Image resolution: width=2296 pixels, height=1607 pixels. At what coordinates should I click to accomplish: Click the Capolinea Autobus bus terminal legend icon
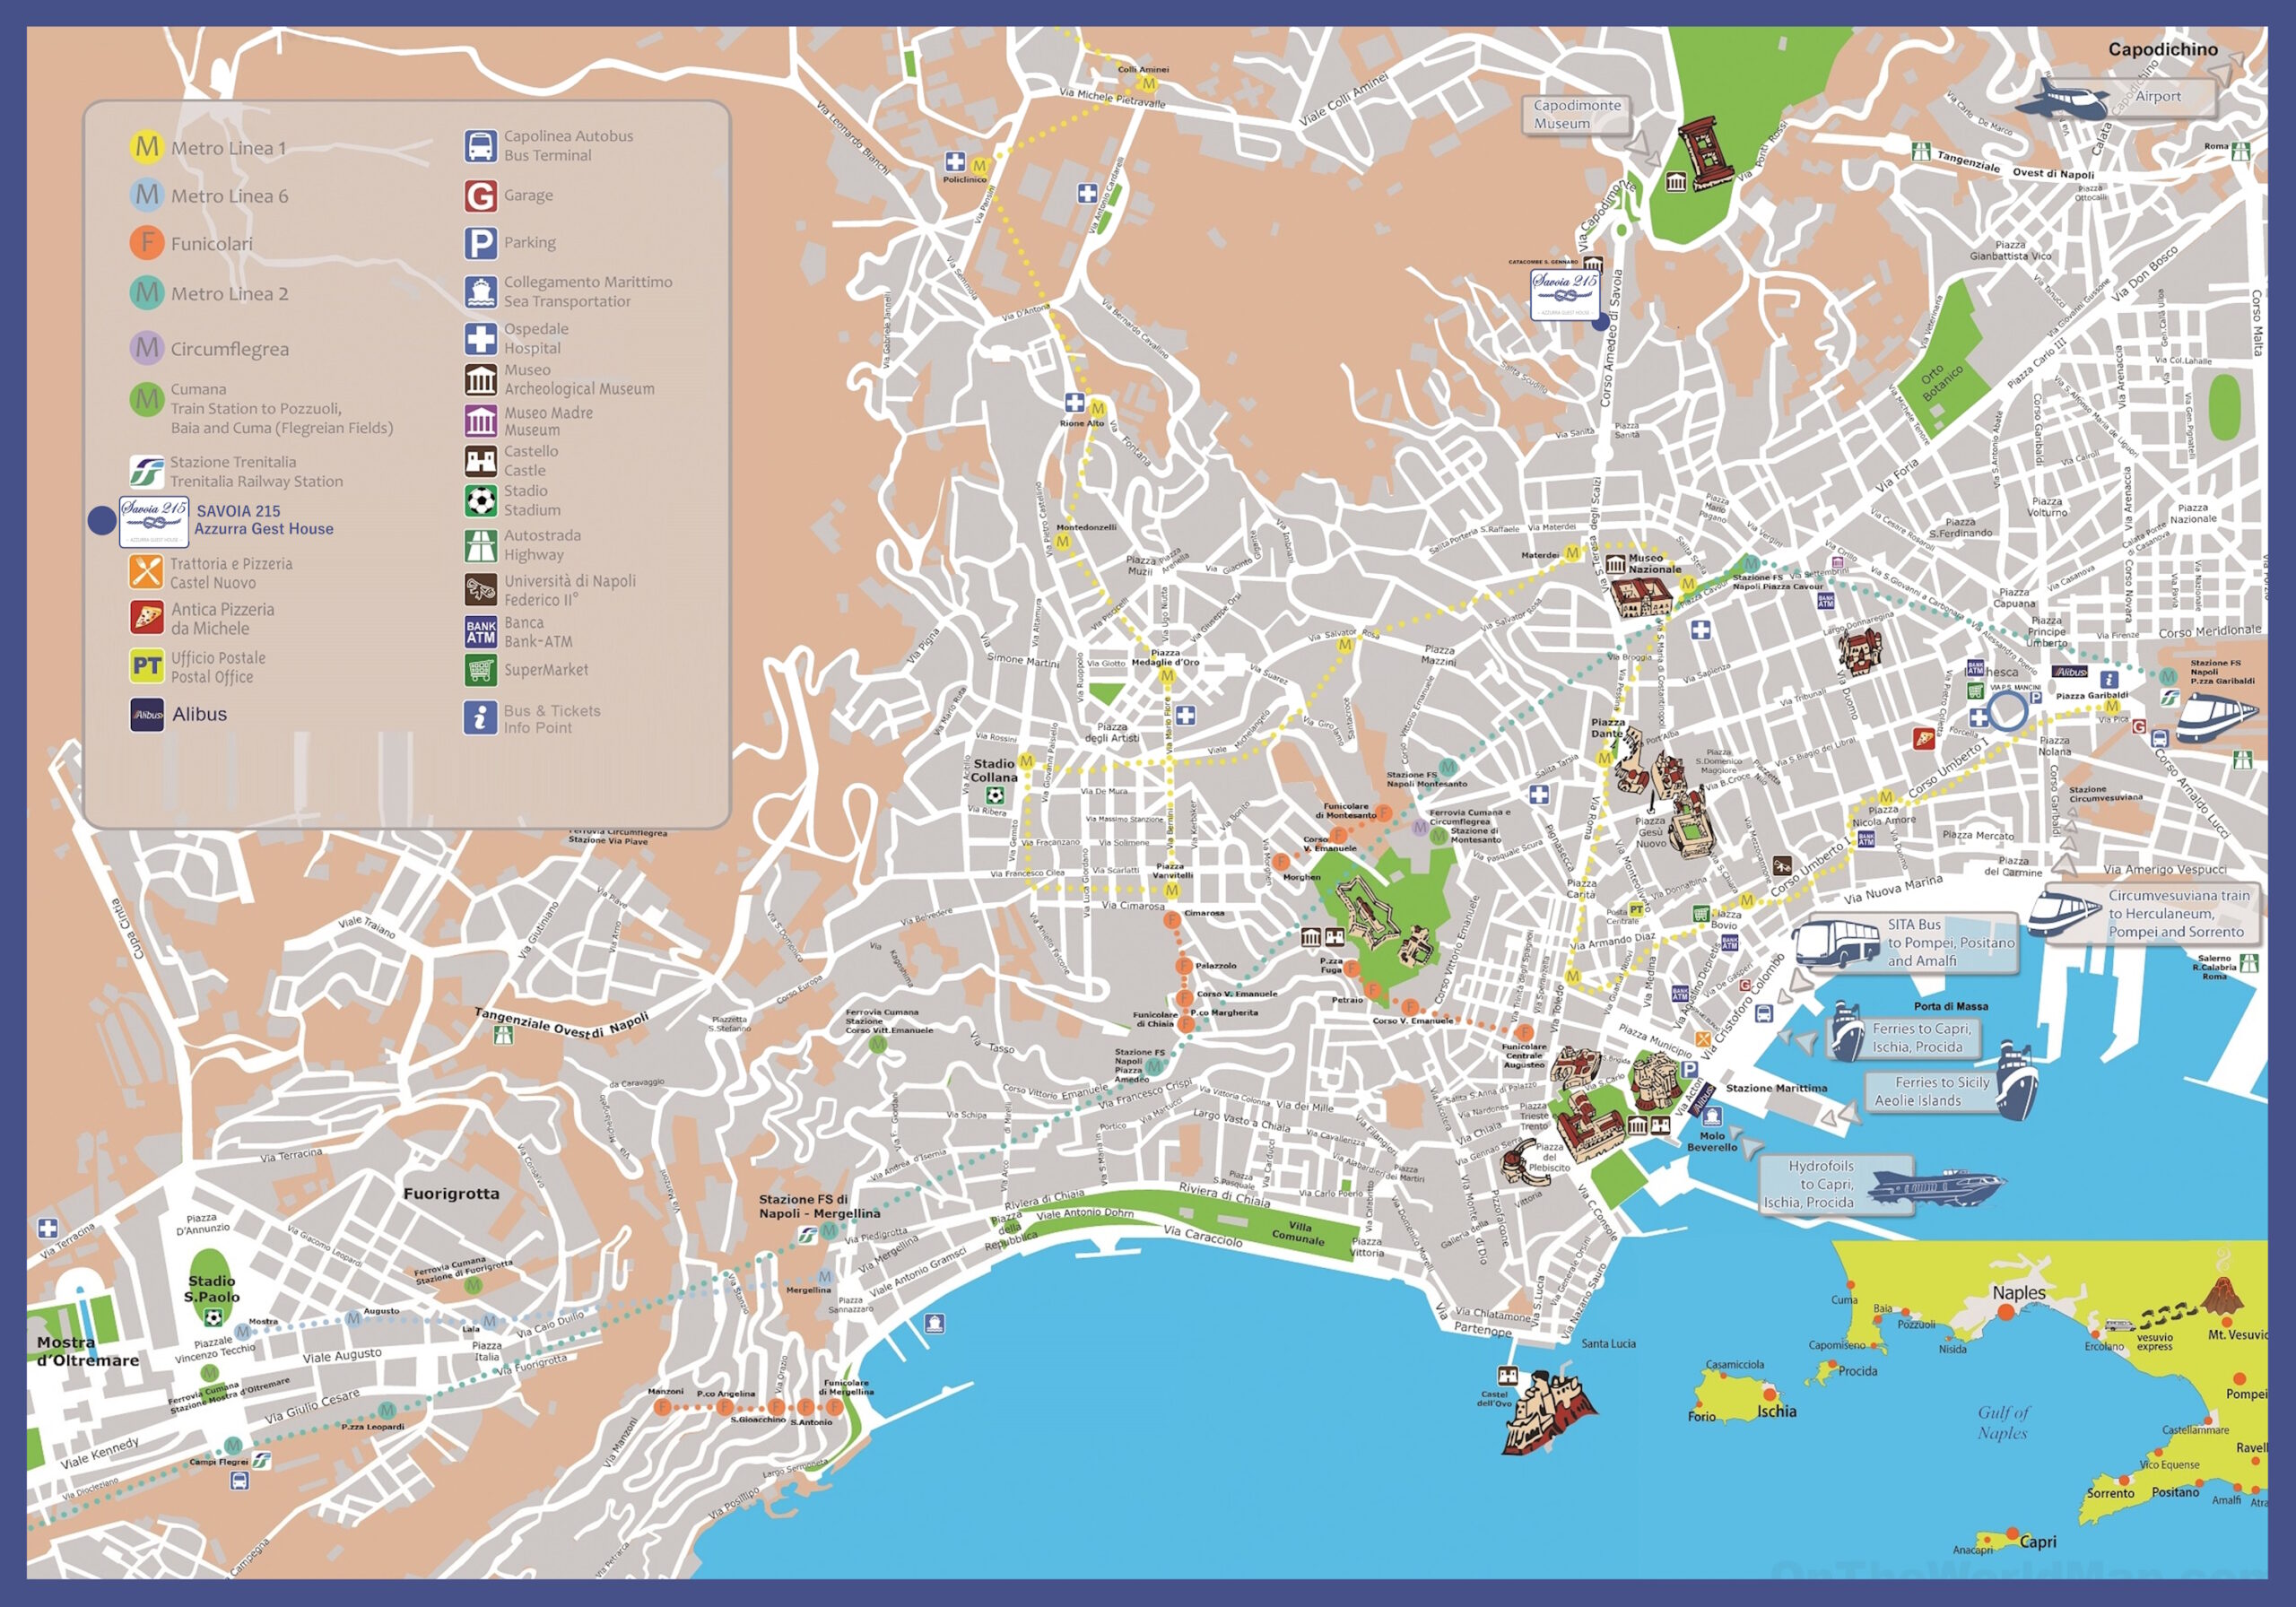pyautogui.click(x=481, y=146)
